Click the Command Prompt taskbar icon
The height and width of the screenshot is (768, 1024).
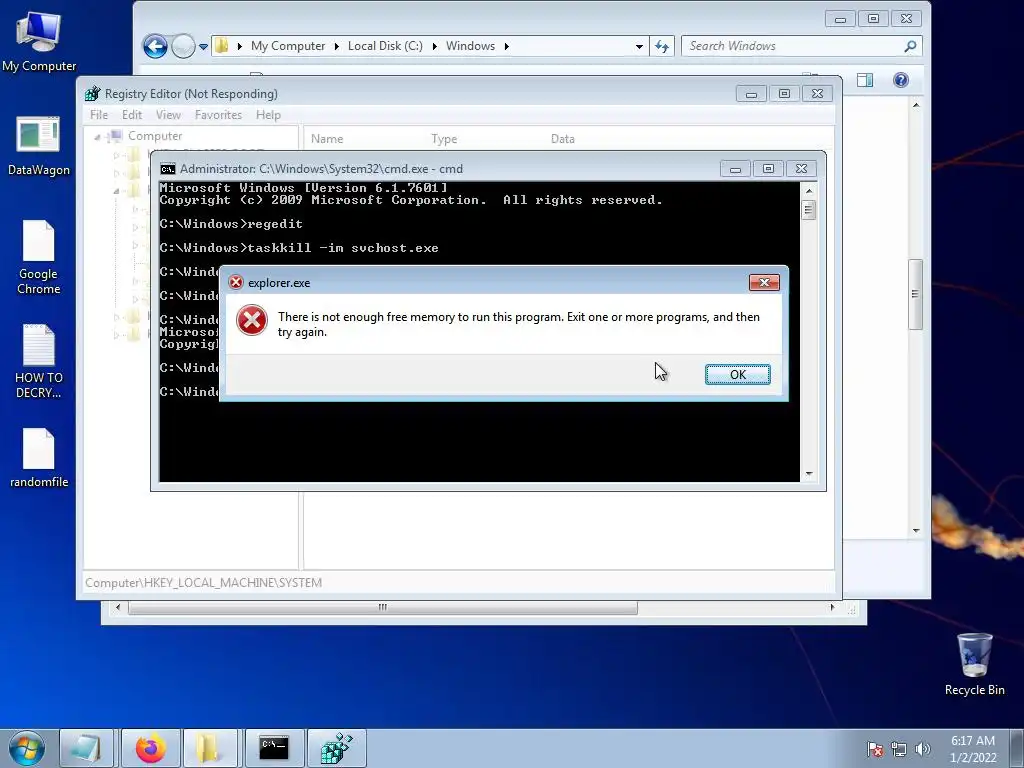(x=274, y=748)
